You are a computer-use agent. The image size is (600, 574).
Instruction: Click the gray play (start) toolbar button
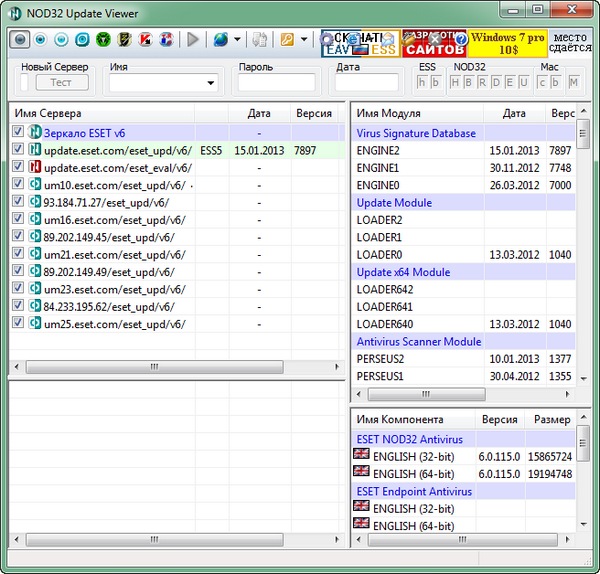click(193, 40)
